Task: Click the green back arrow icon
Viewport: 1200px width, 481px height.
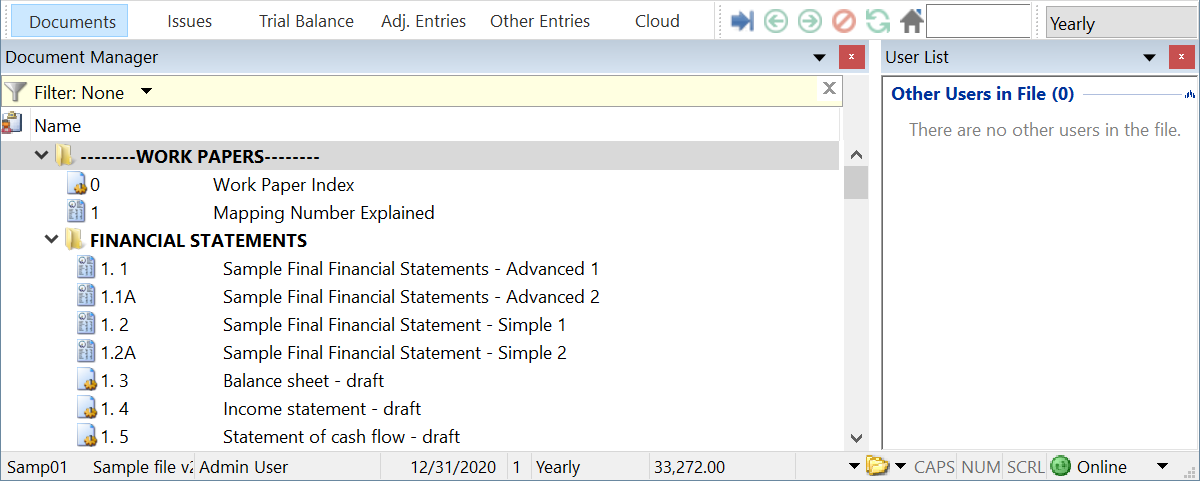Action: coord(776,21)
